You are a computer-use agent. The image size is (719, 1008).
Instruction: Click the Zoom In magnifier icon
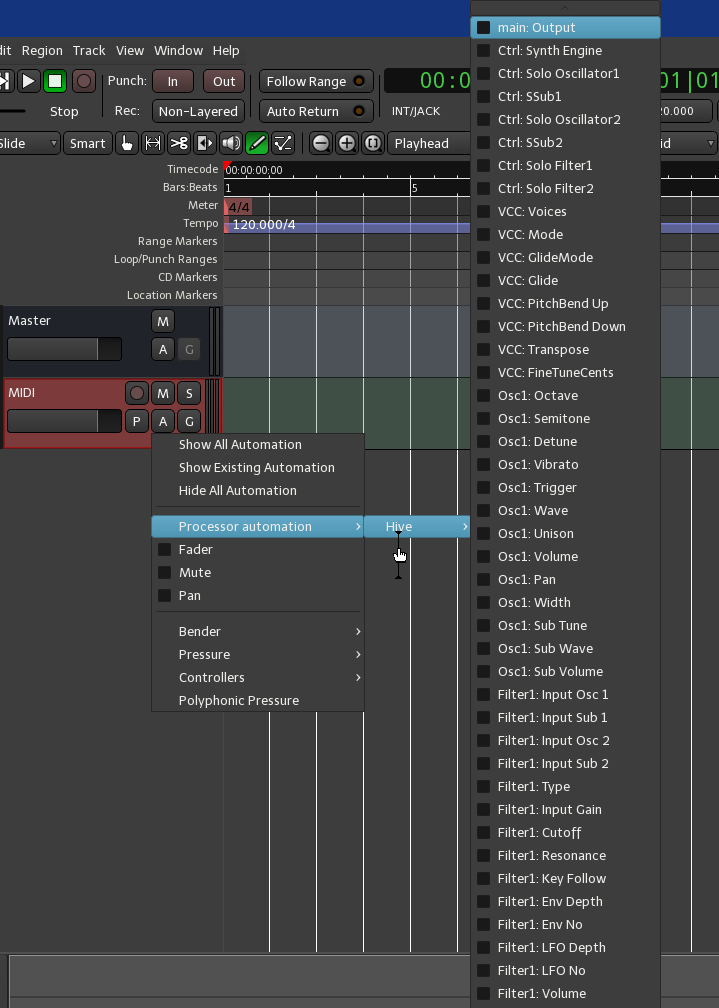[x=347, y=143]
